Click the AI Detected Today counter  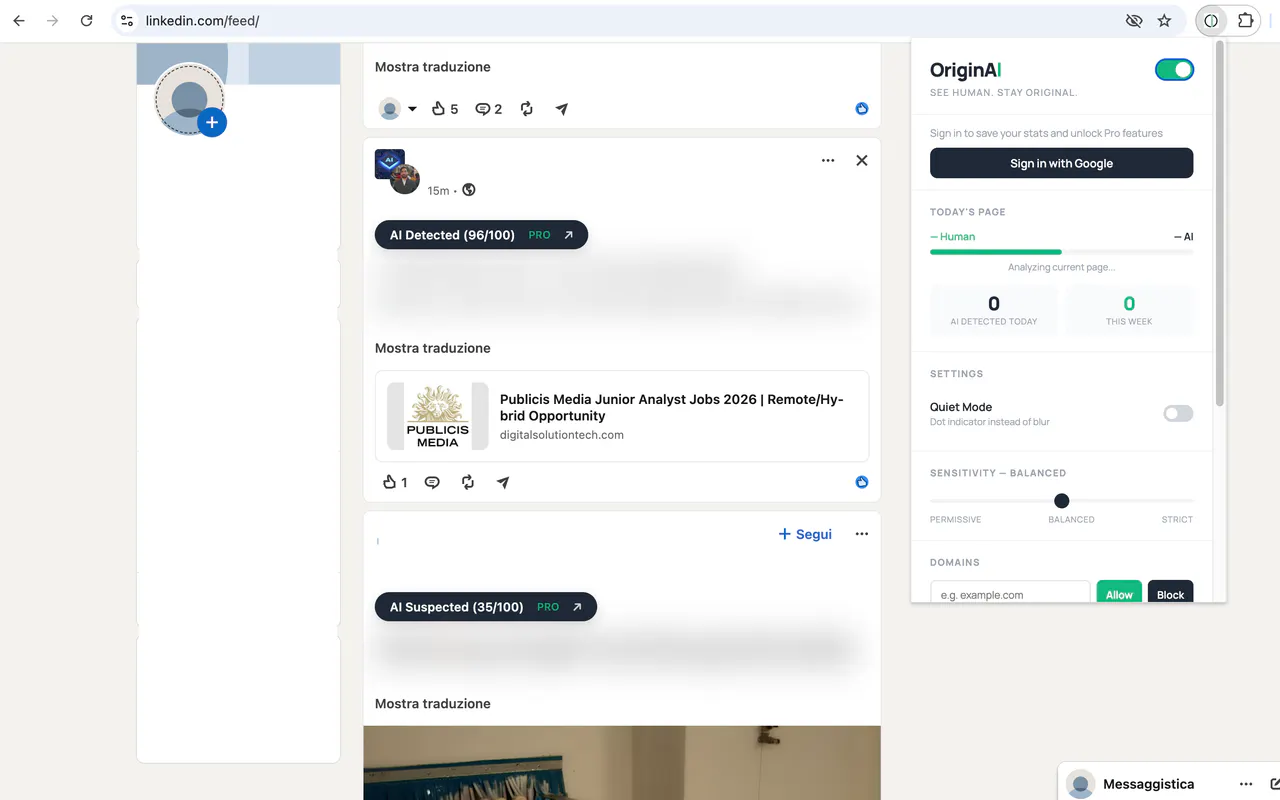point(994,310)
